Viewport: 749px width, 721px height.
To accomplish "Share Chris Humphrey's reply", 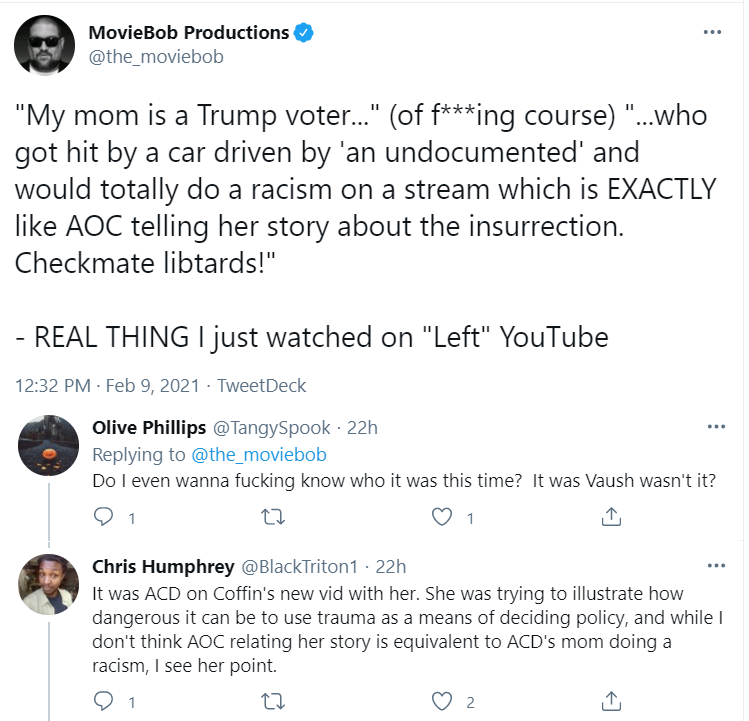I will click(611, 701).
